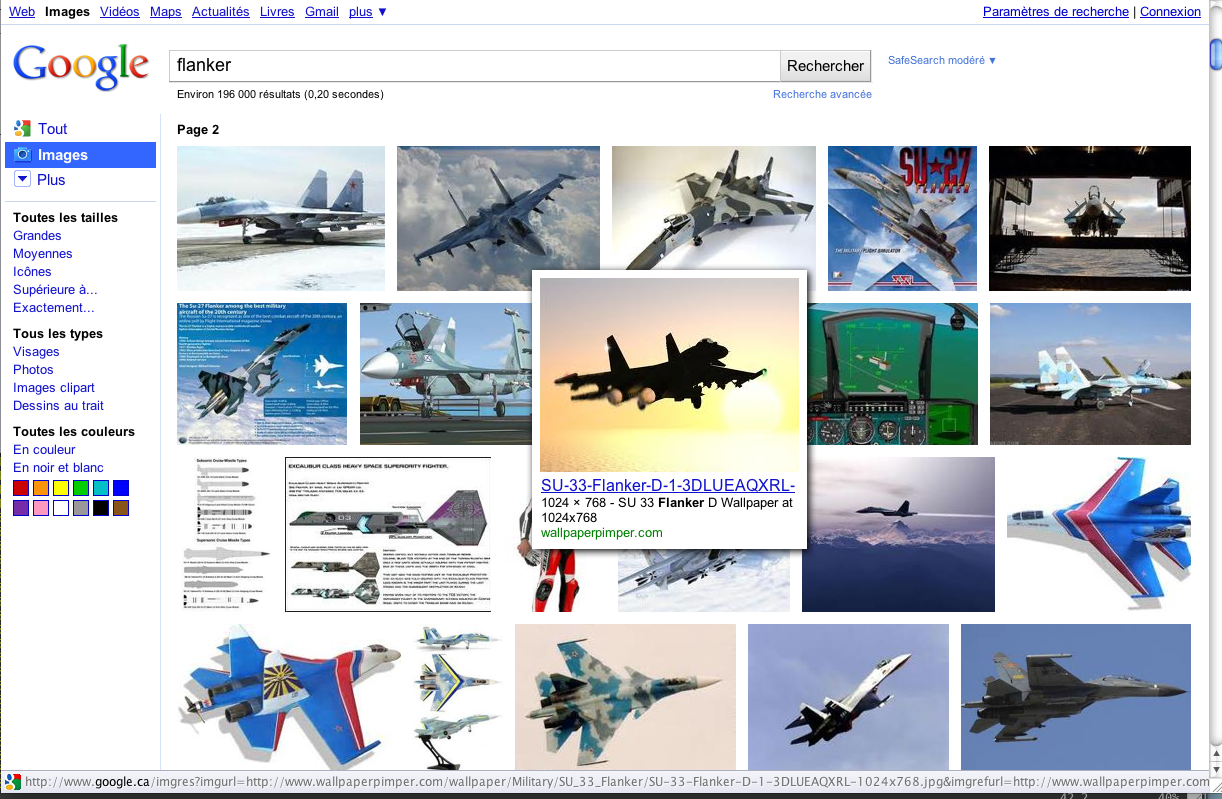The width and height of the screenshot is (1222, 799).
Task: Open the Vidéos tab in top bar
Action: (120, 12)
